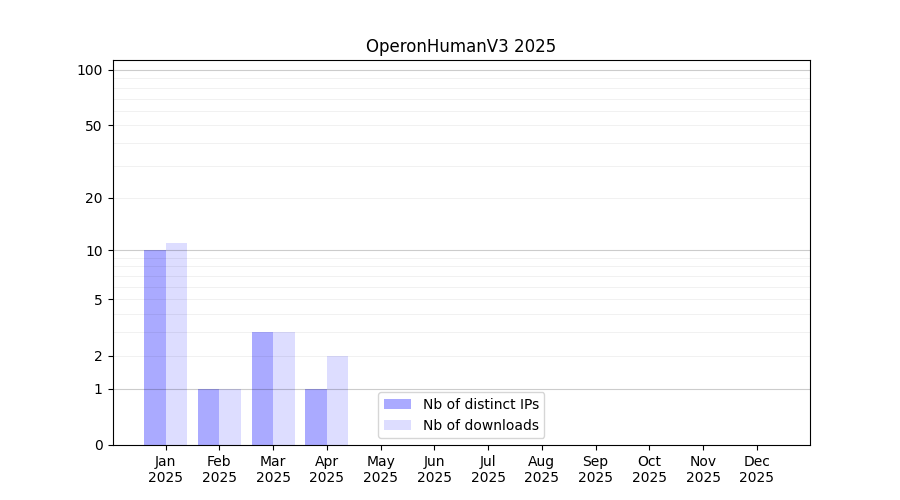Click the 'Nb of distinct IPs' legend swatch

click(397, 404)
